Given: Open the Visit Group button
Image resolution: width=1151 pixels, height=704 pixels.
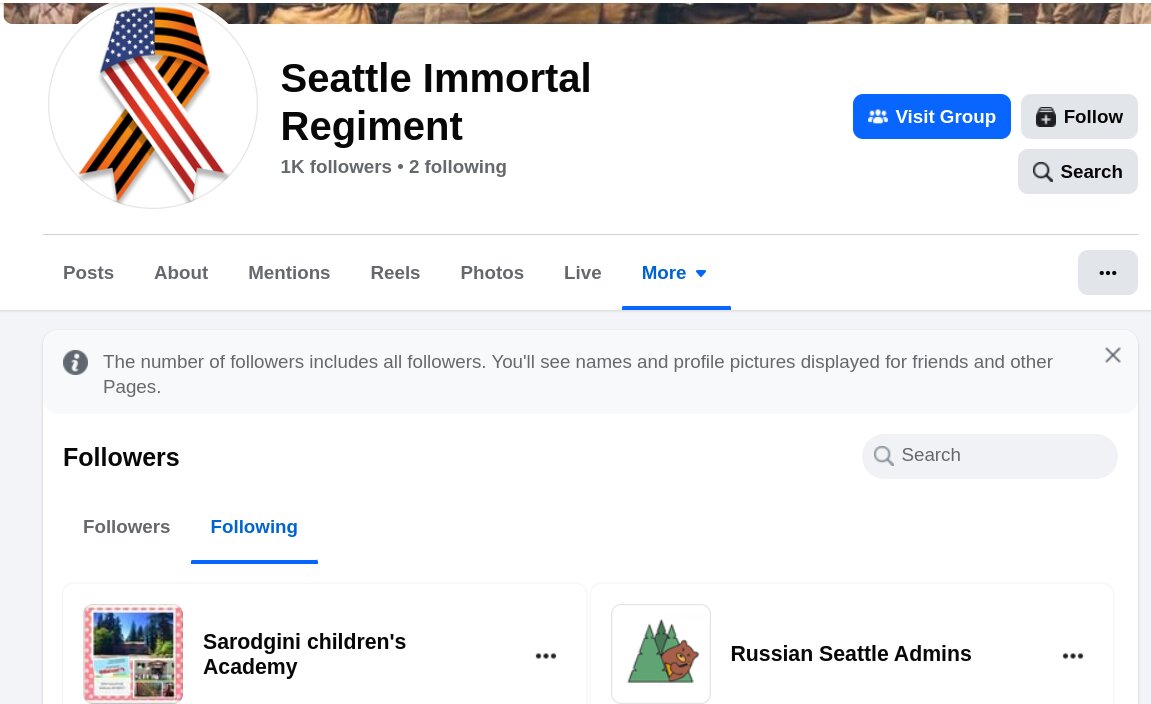Looking at the screenshot, I should click(932, 117).
